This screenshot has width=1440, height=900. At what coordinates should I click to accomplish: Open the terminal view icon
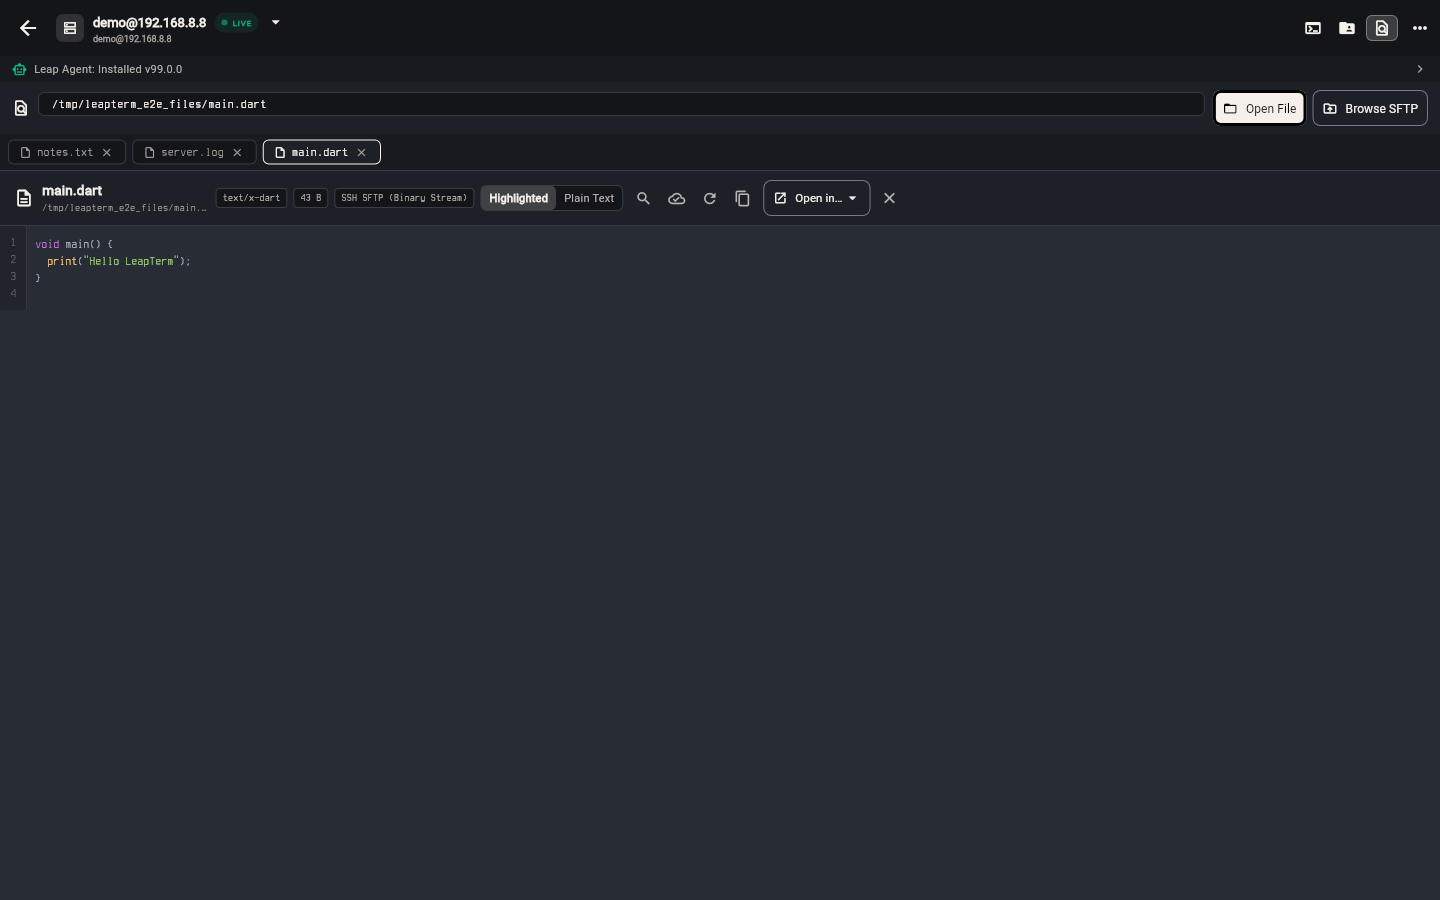[1313, 28]
